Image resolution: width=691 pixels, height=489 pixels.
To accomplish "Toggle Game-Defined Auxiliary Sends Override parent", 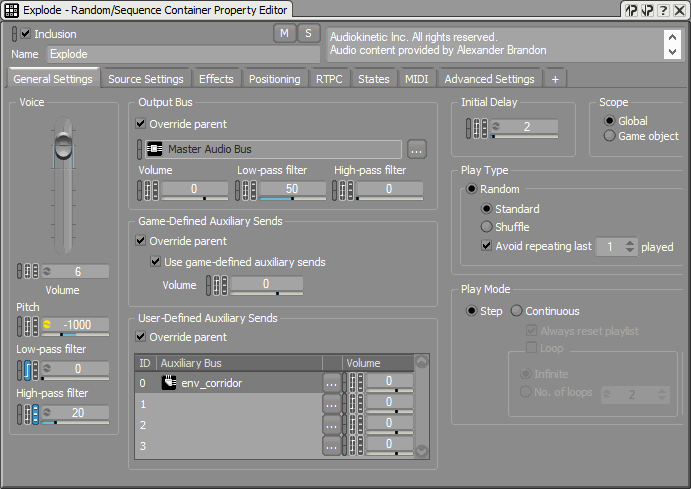I will click(x=141, y=241).
